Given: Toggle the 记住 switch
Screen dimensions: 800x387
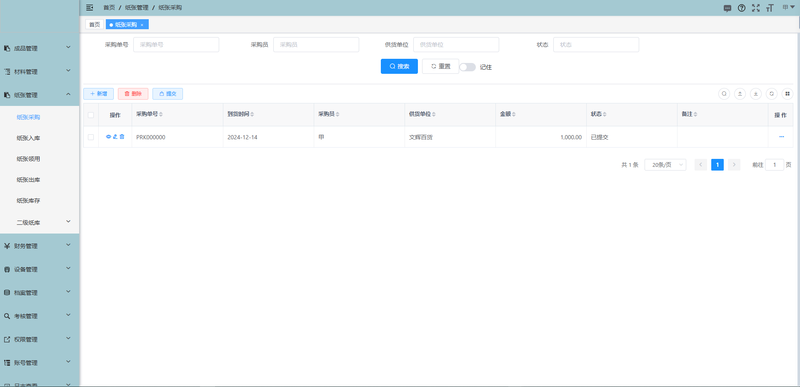Looking at the screenshot, I should pyautogui.click(x=467, y=67).
